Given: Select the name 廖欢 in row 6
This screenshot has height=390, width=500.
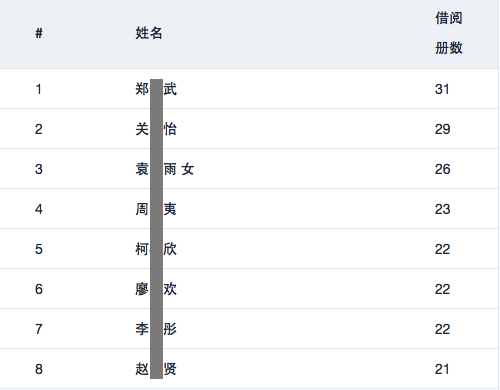Looking at the screenshot, I should pyautogui.click(x=156, y=289).
